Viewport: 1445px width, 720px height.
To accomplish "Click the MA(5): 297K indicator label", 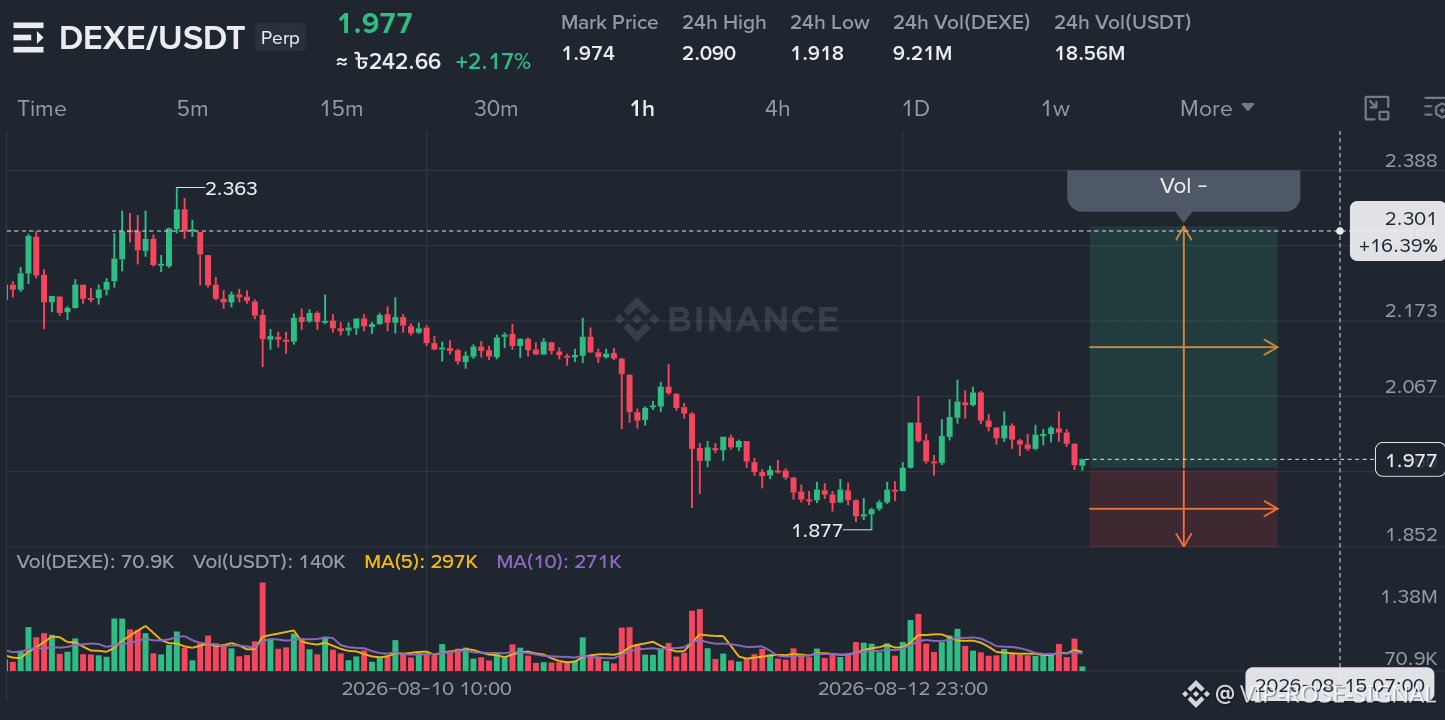I will [x=421, y=562].
